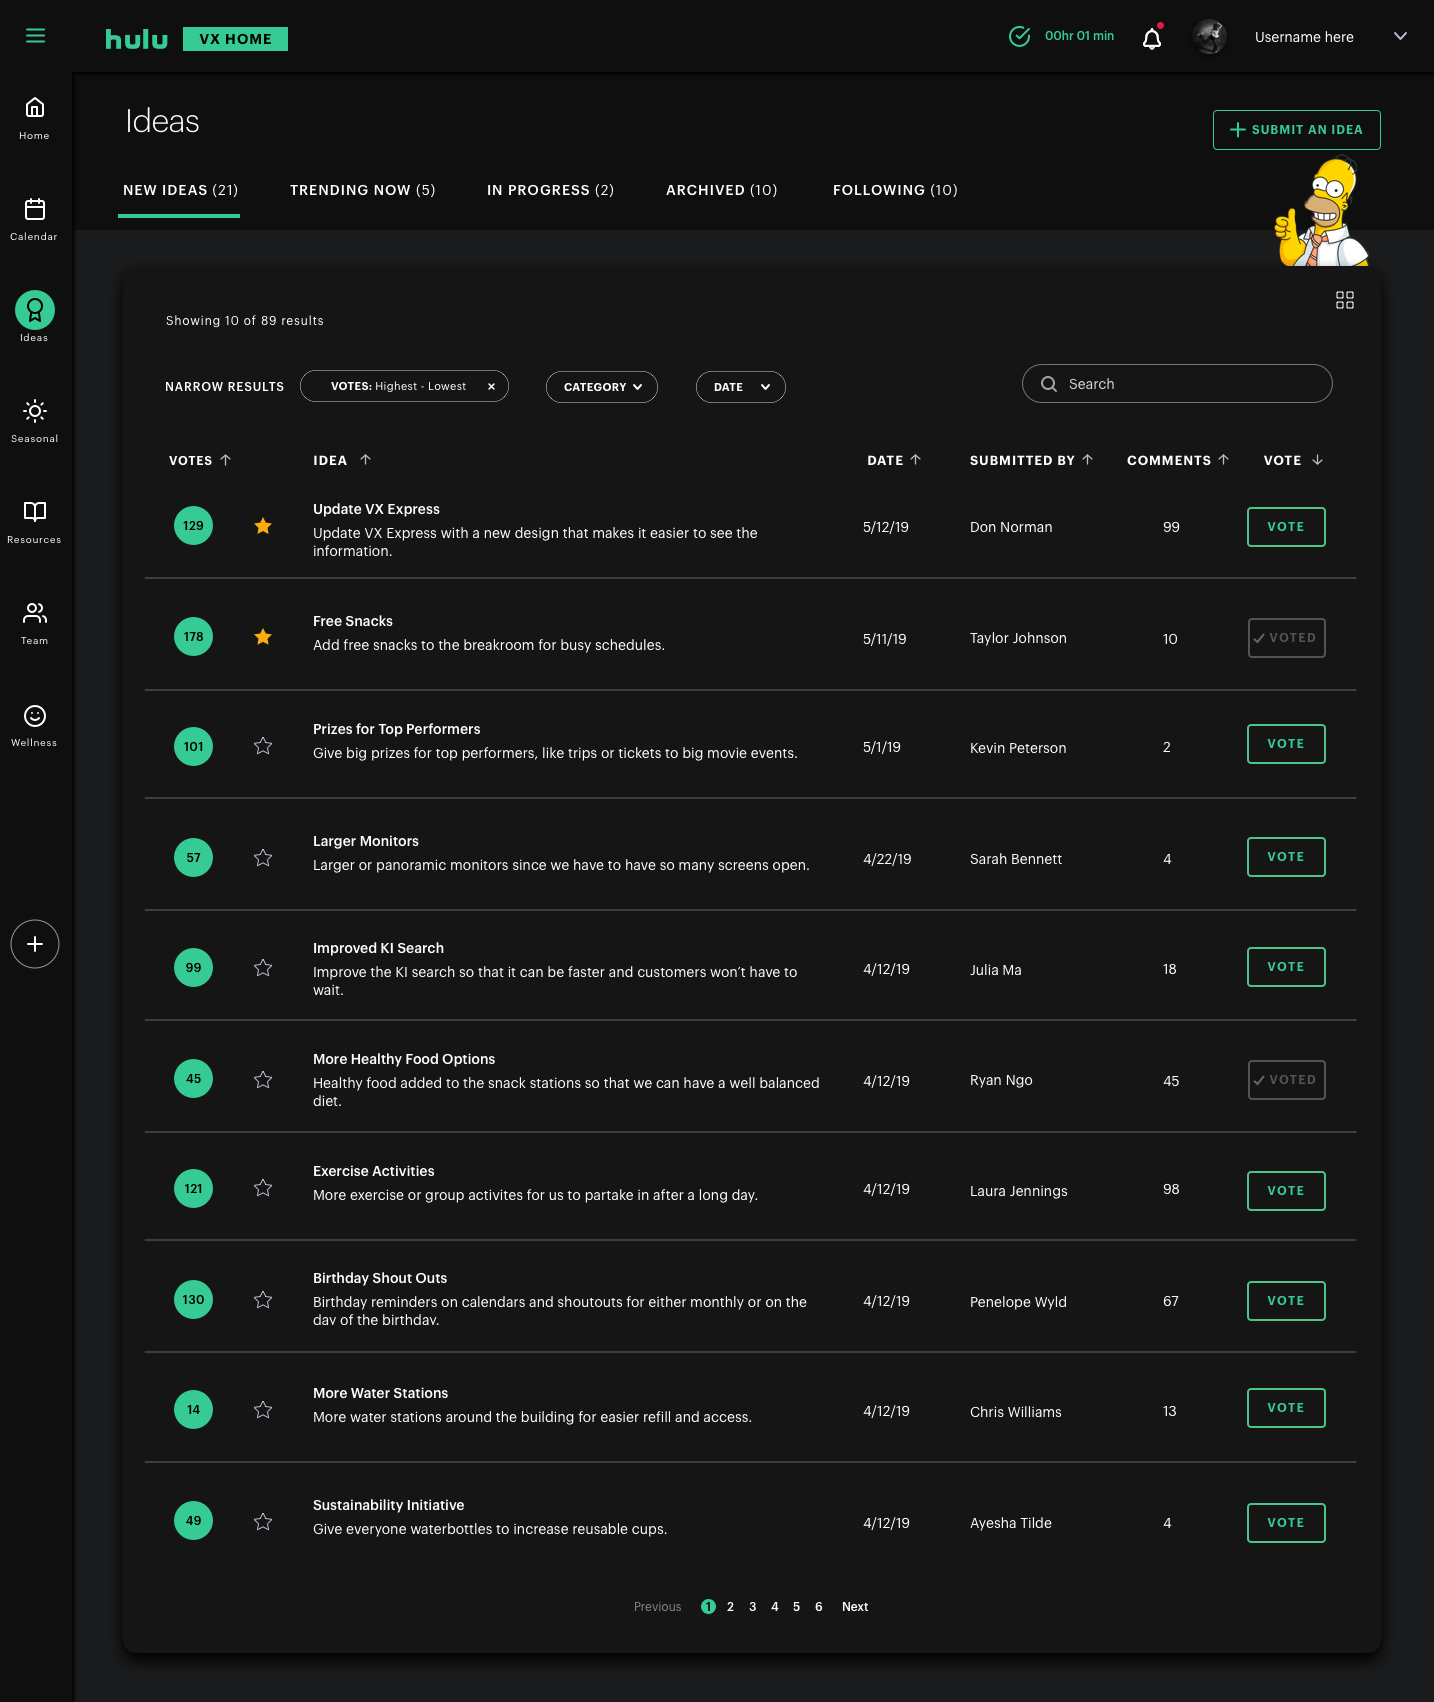Viewport: 1434px width, 1702px height.
Task: Click Submit an Idea button
Action: click(1297, 130)
